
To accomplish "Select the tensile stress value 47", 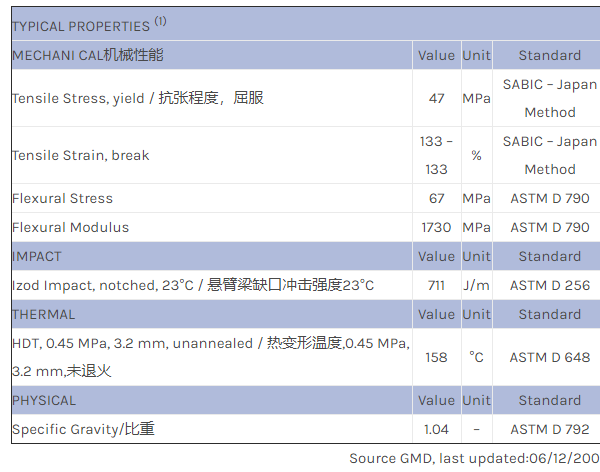I will (x=436, y=98).
